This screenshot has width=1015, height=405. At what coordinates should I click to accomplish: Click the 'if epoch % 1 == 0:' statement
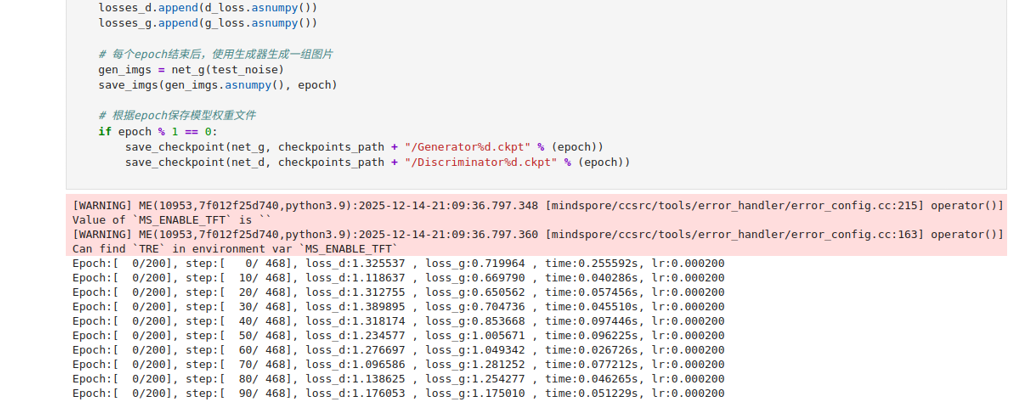tap(157, 132)
